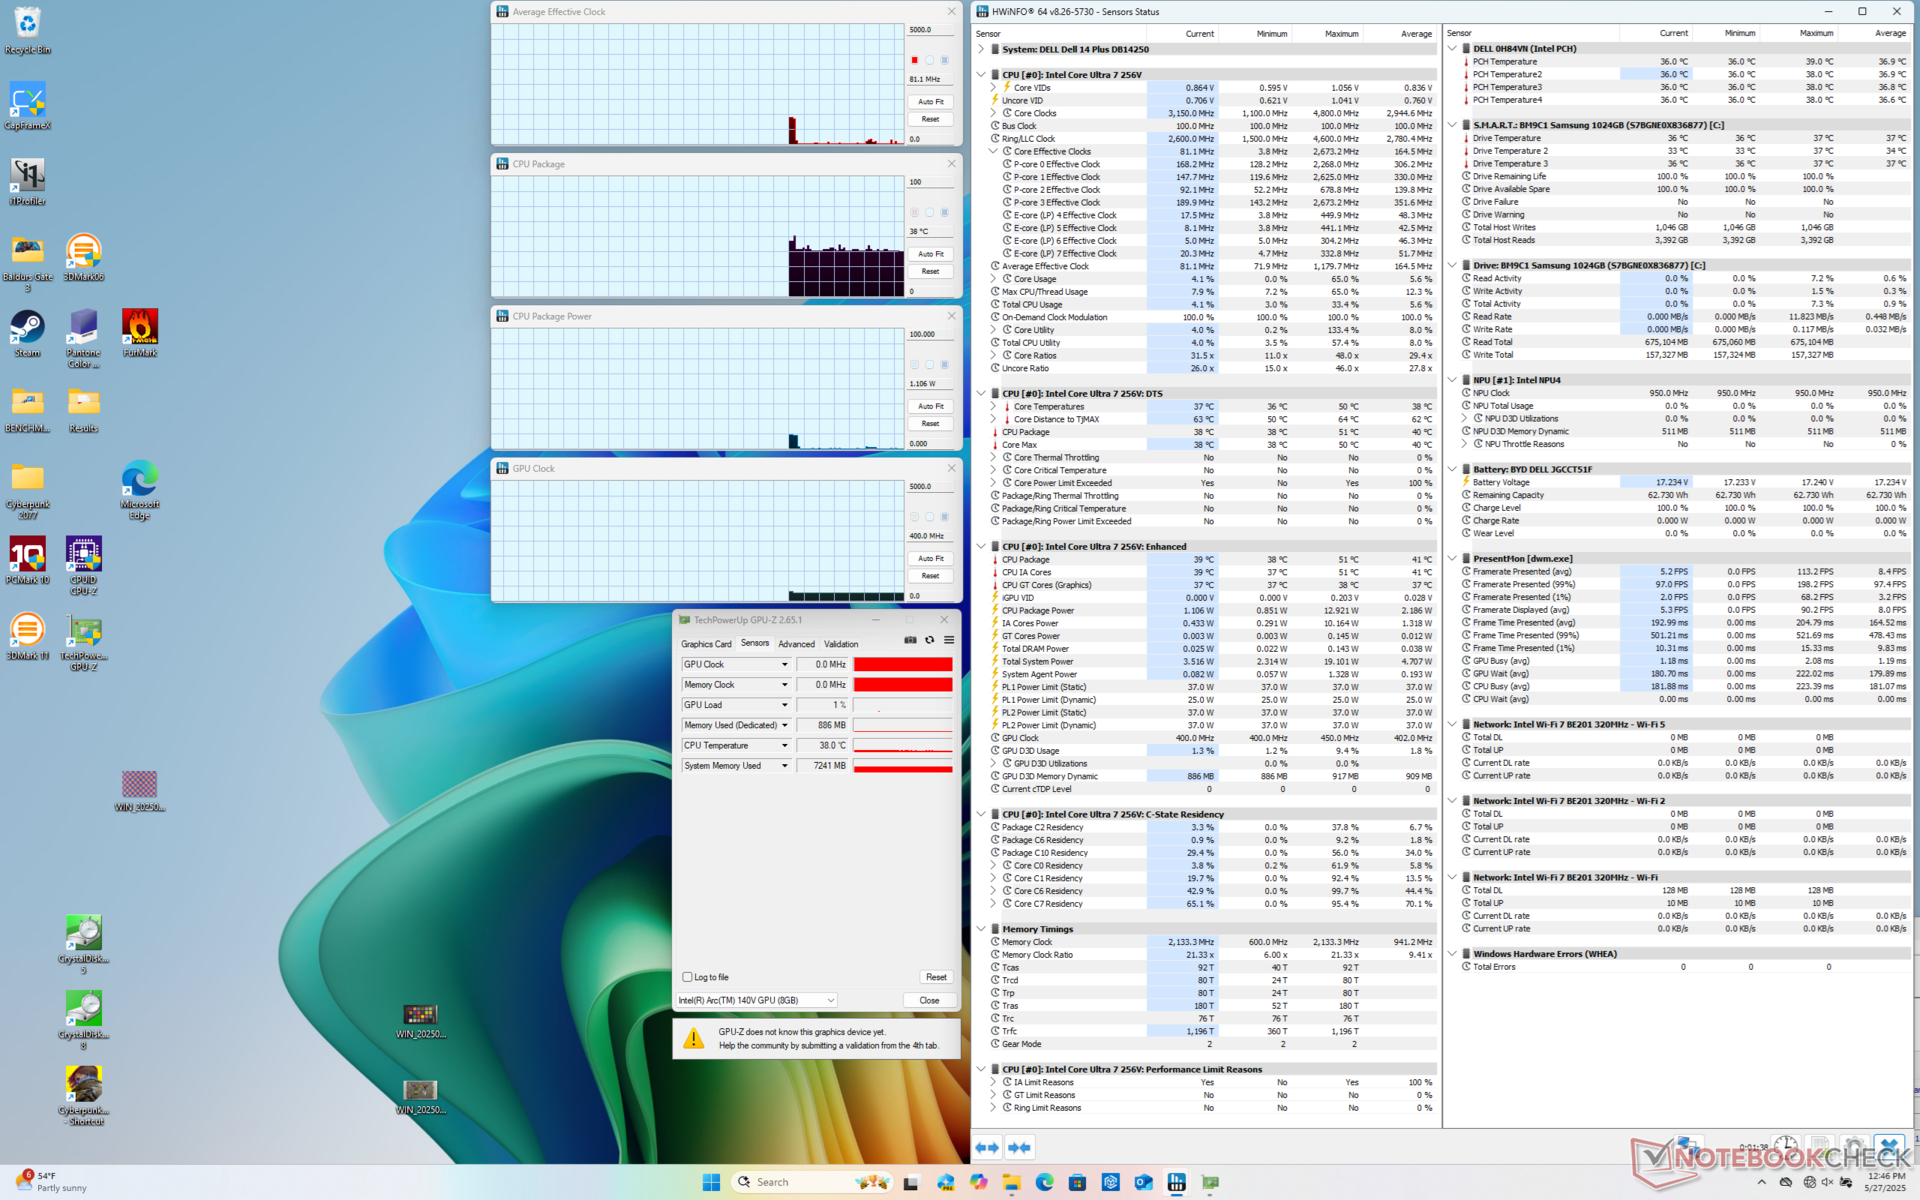This screenshot has height=1200, width=1920.
Task: Open Baldur's Gate 3 desktop icon
Action: pyautogui.click(x=27, y=263)
